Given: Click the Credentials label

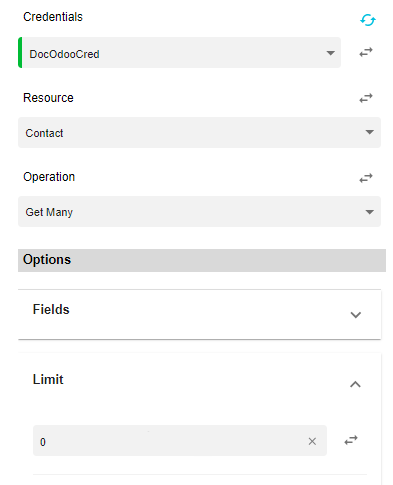Looking at the screenshot, I should (x=53, y=17).
